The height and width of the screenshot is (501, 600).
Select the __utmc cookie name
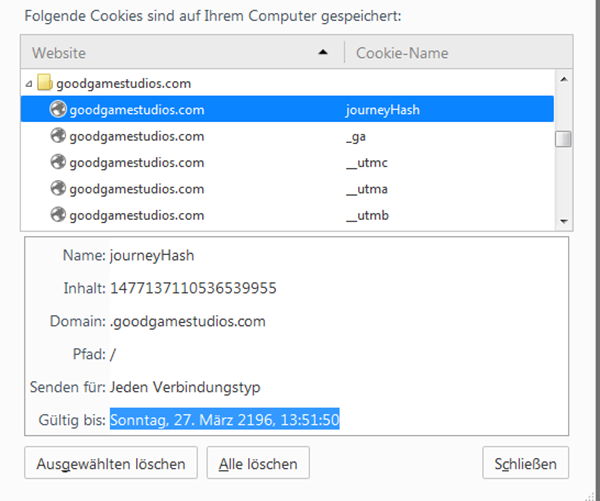[367, 163]
